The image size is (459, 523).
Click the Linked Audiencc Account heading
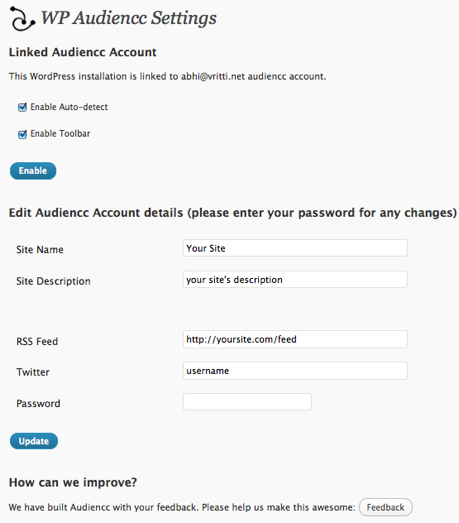[83, 52]
